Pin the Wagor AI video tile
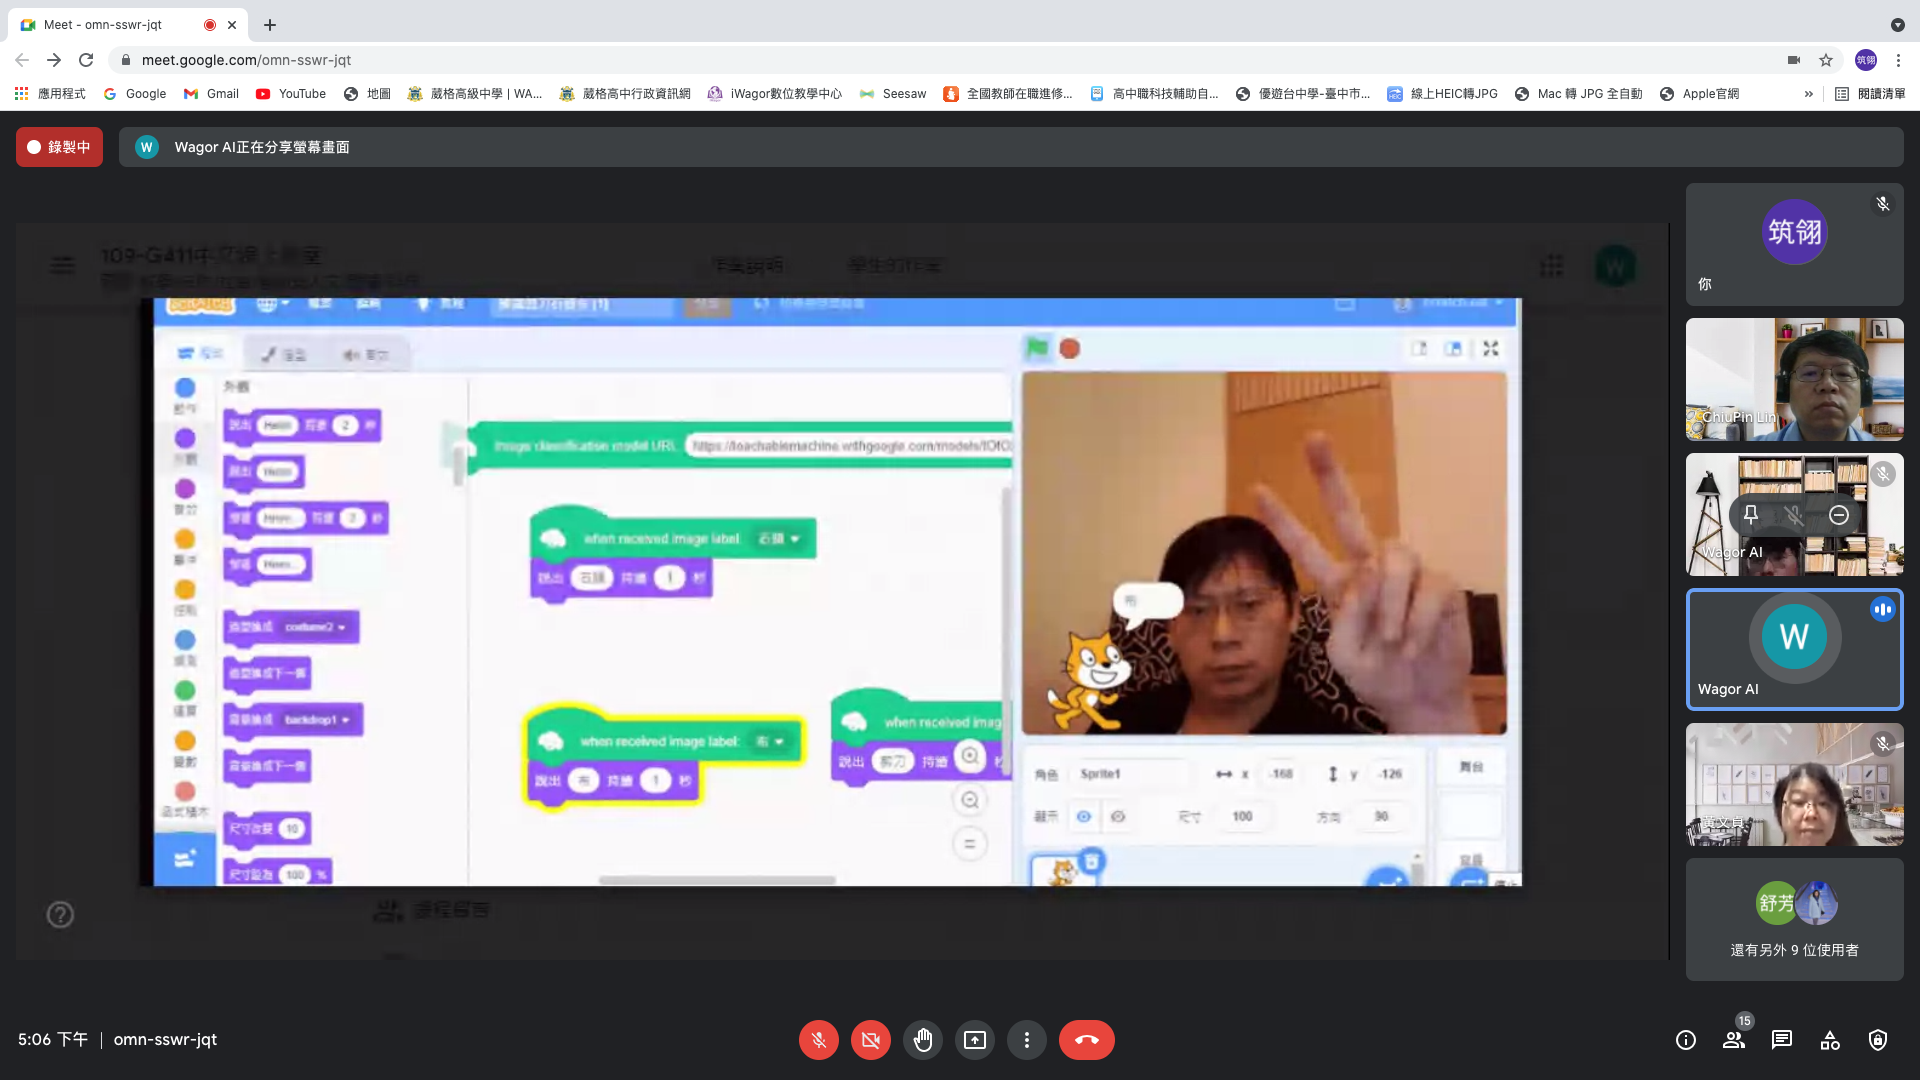 point(1750,515)
